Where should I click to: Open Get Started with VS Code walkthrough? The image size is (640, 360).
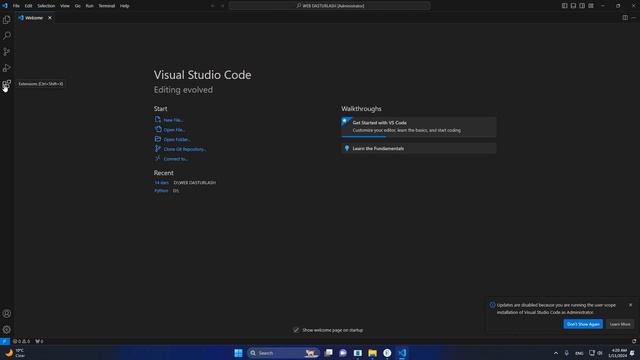(x=419, y=127)
